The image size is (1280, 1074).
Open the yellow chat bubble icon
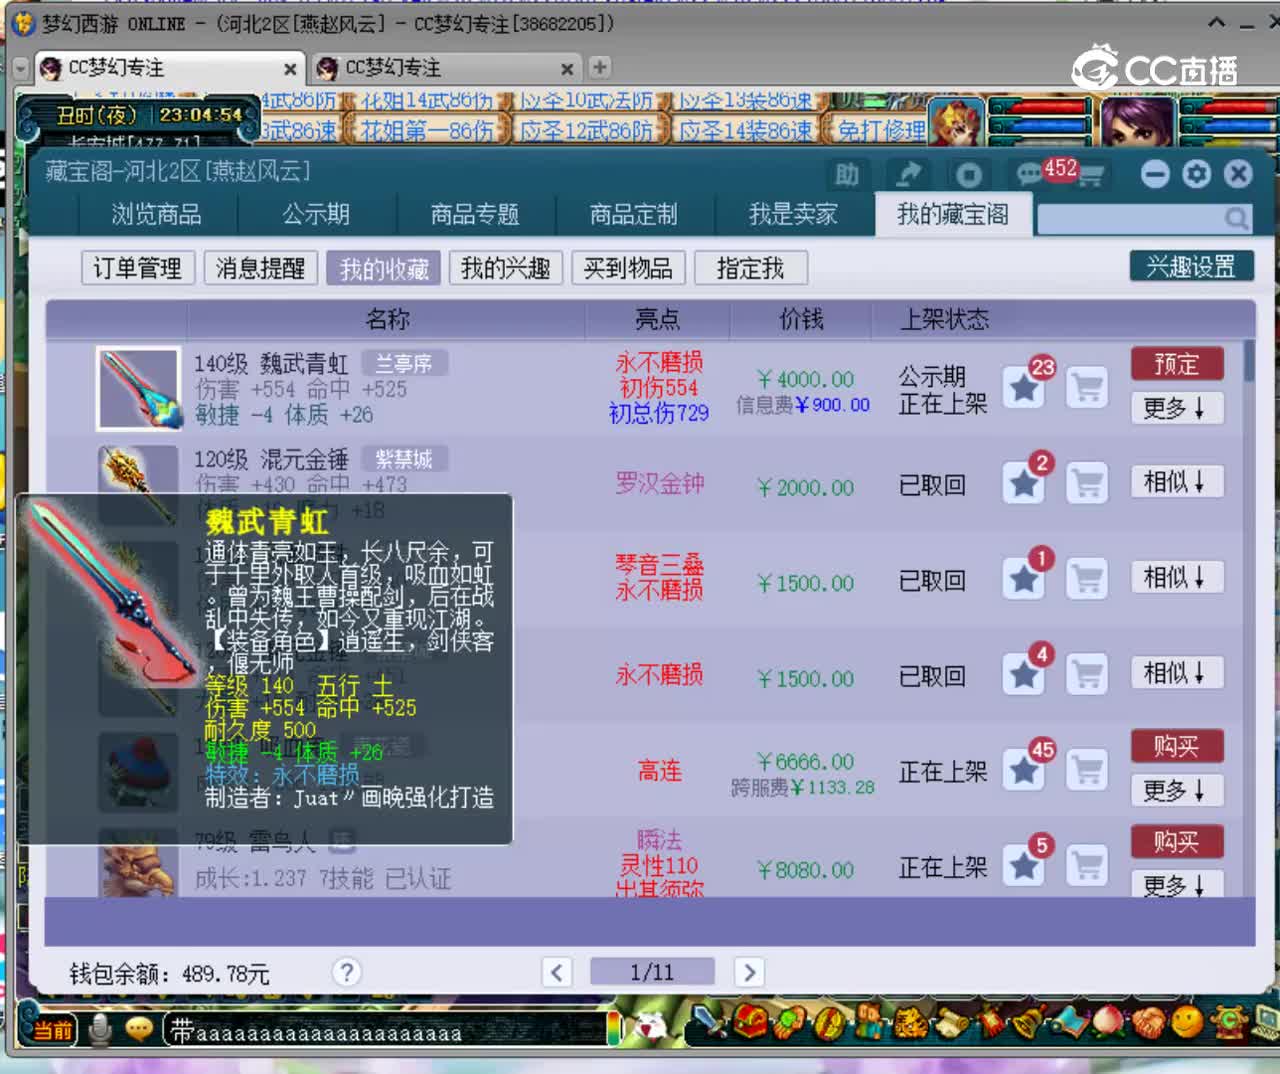pos(139,1028)
